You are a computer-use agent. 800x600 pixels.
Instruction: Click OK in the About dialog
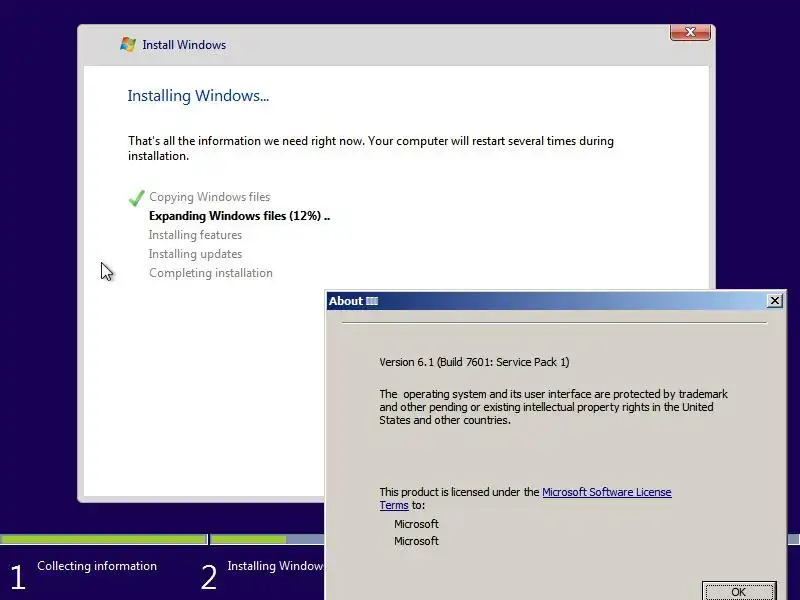(x=739, y=591)
